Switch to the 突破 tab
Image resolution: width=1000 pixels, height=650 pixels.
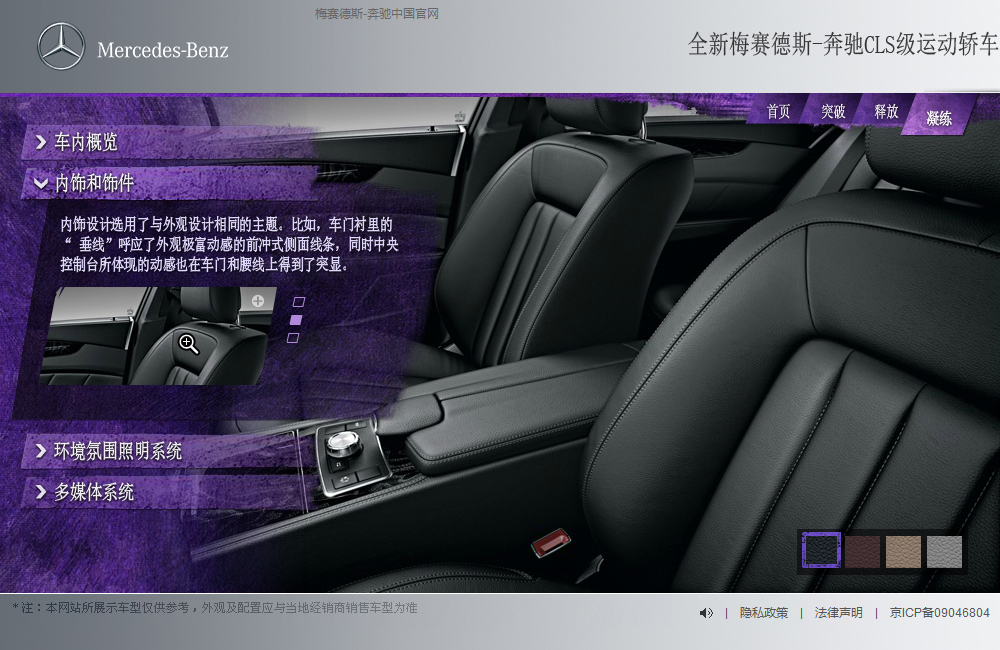833,112
